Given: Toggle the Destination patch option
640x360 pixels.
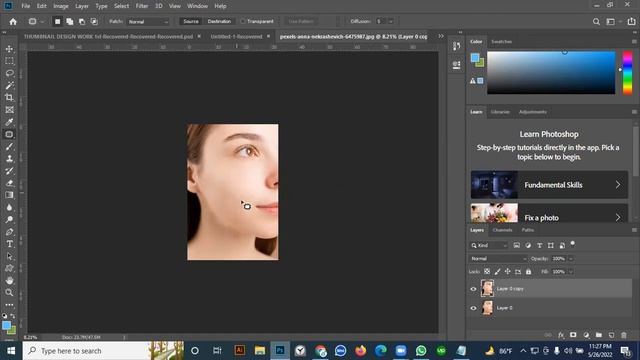Looking at the screenshot, I should click(x=219, y=21).
